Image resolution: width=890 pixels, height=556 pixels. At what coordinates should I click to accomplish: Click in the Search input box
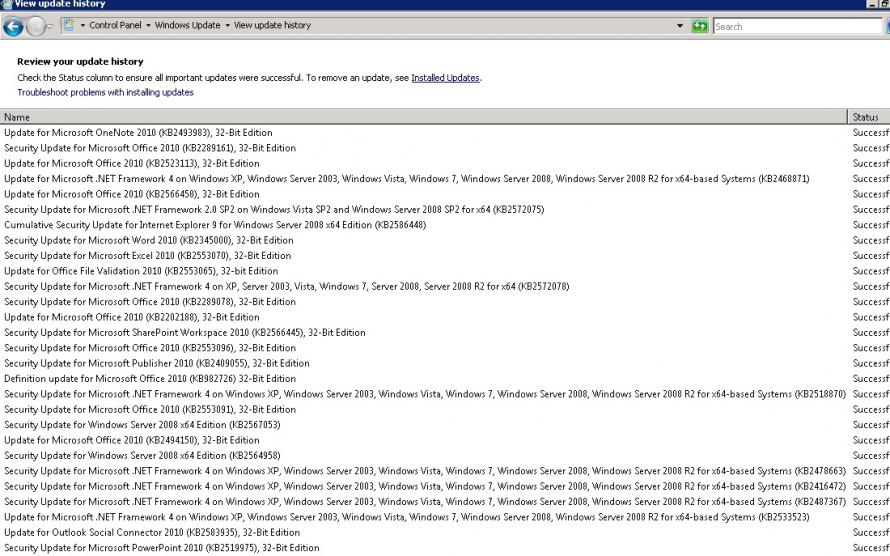coord(795,26)
